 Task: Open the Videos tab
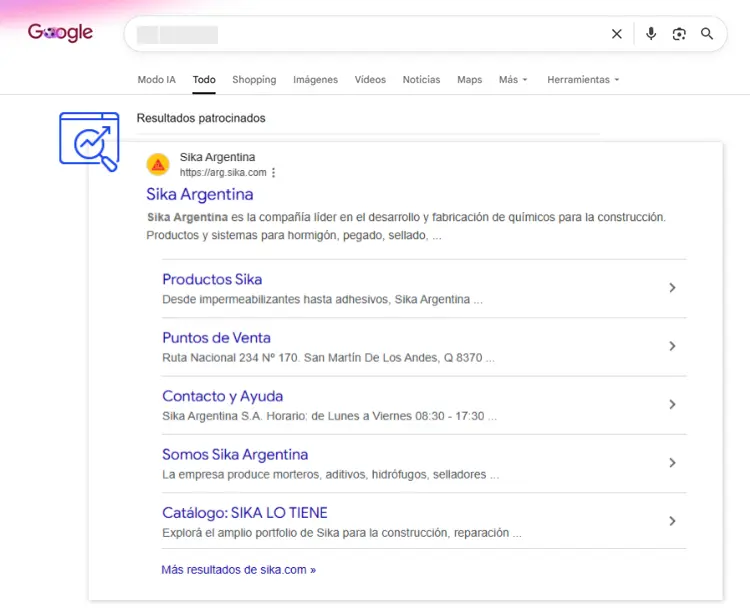[370, 79]
